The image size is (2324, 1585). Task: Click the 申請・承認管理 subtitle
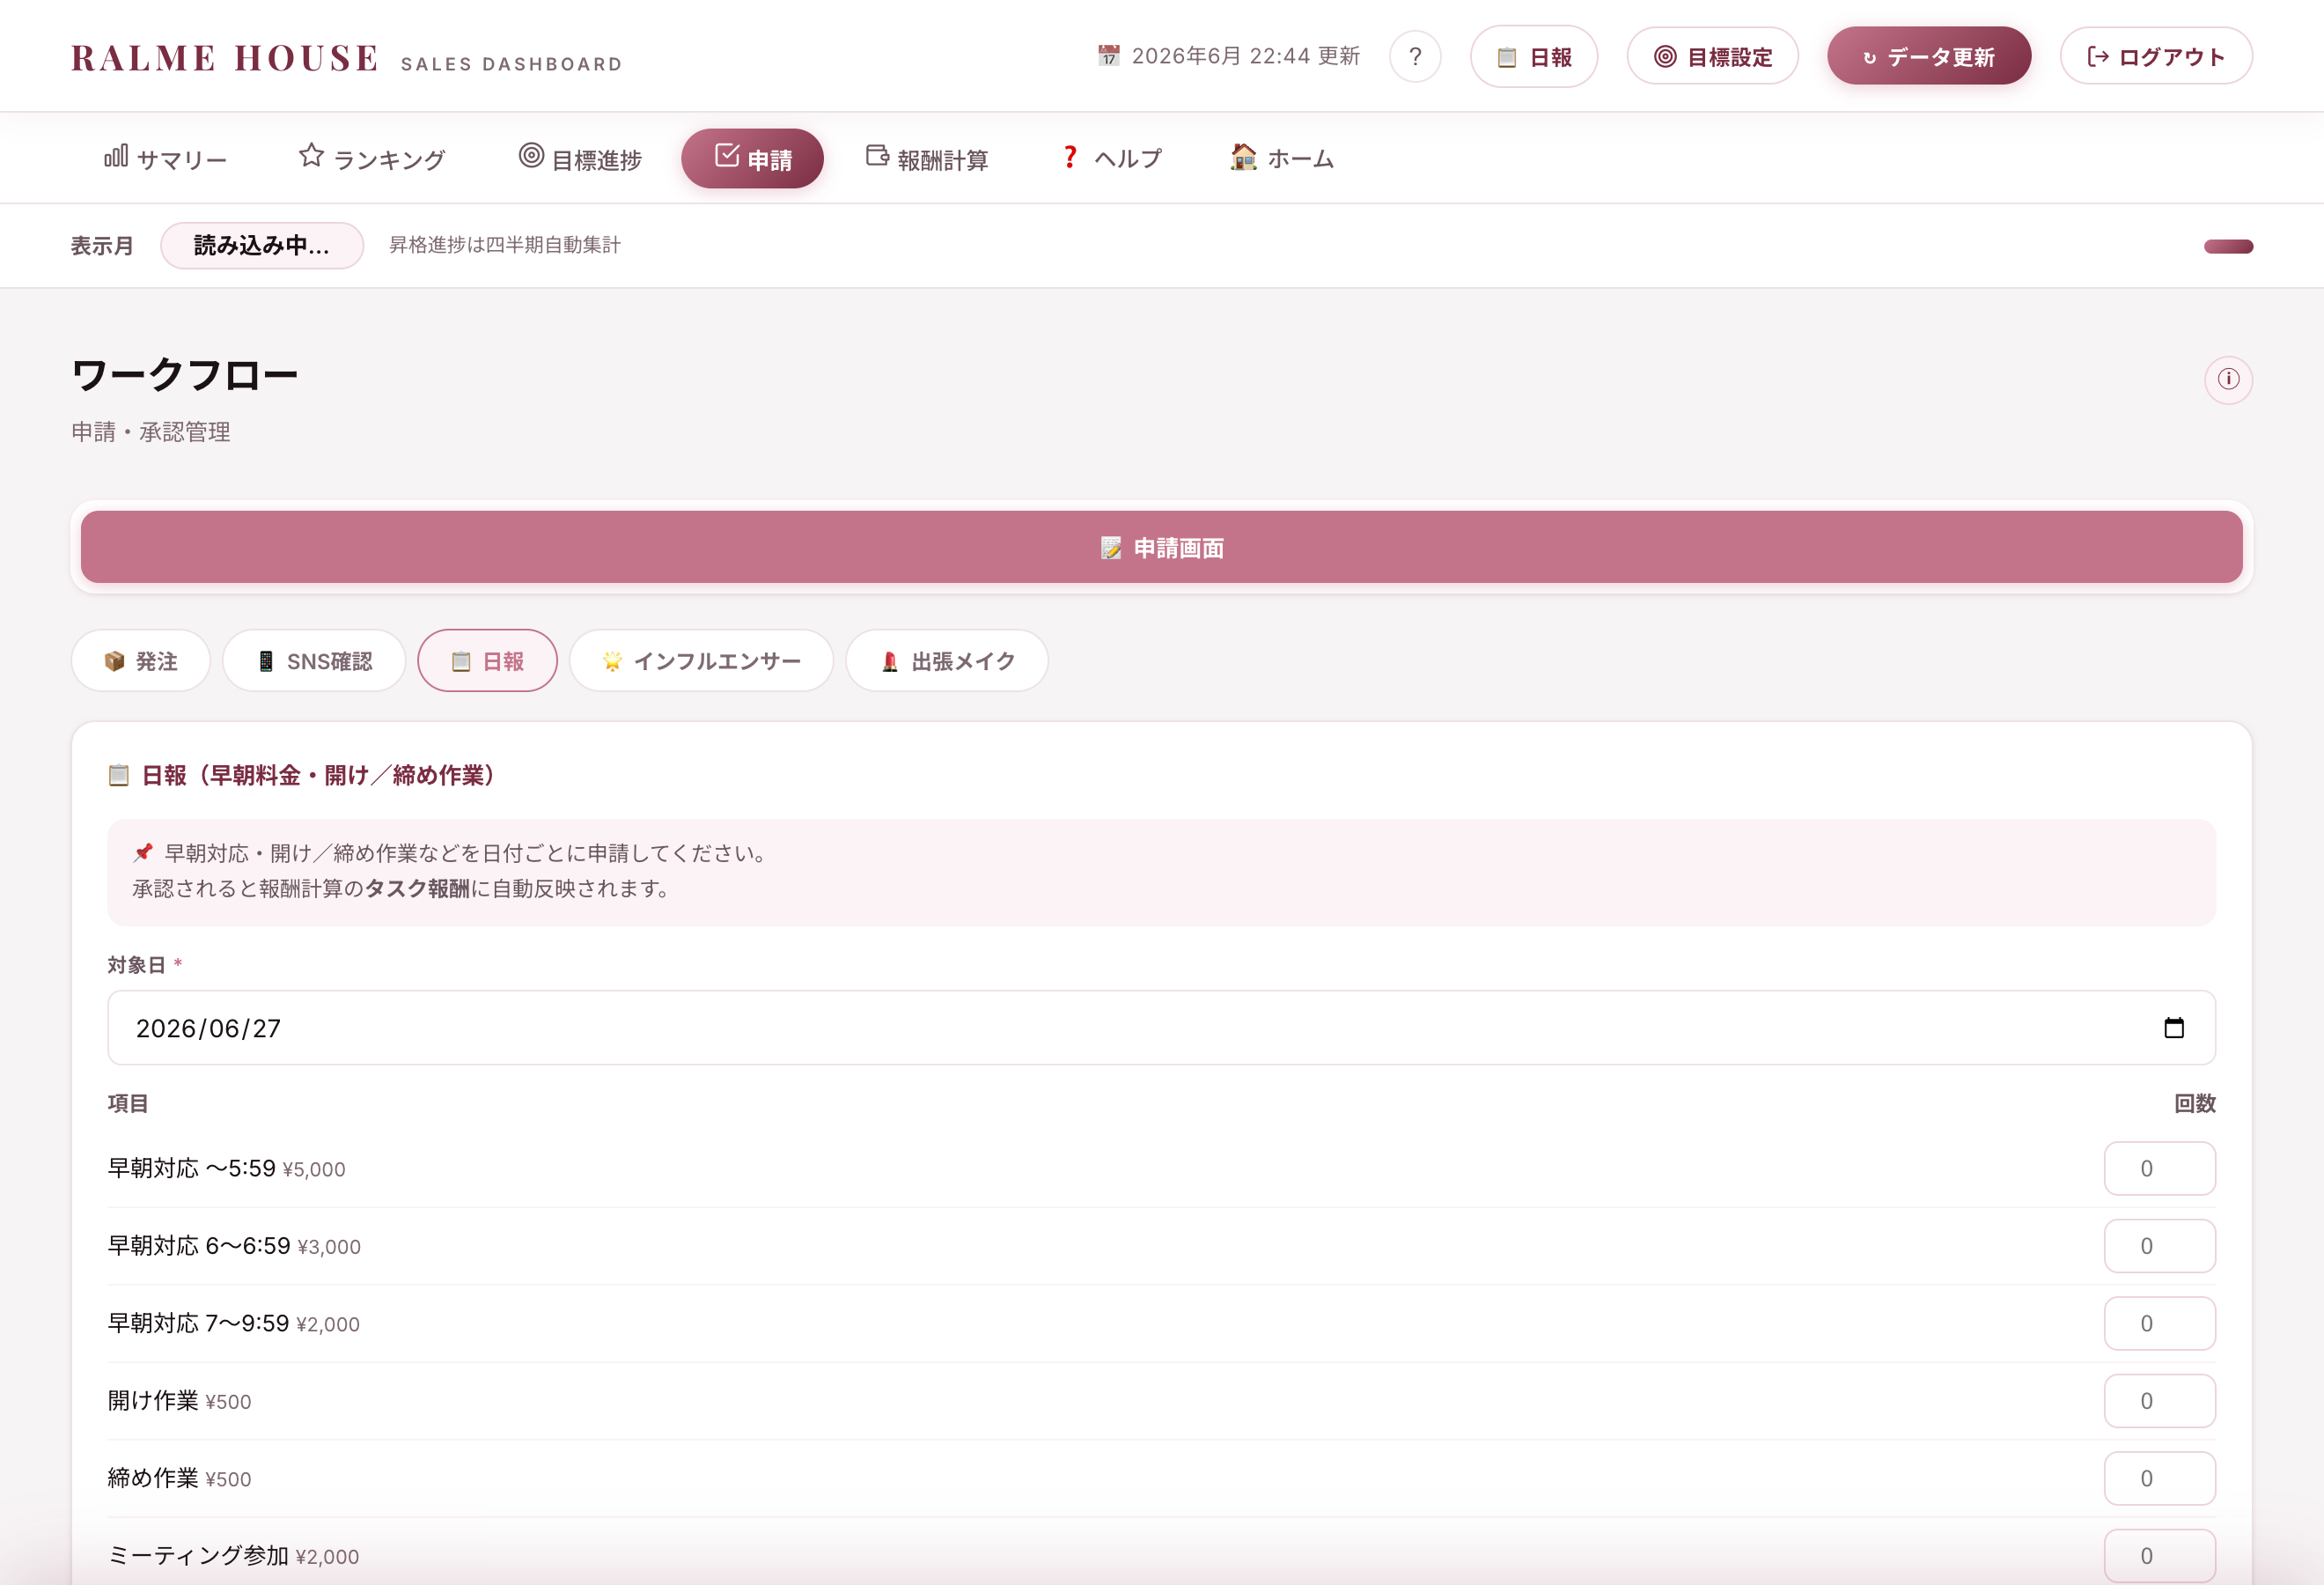151,432
